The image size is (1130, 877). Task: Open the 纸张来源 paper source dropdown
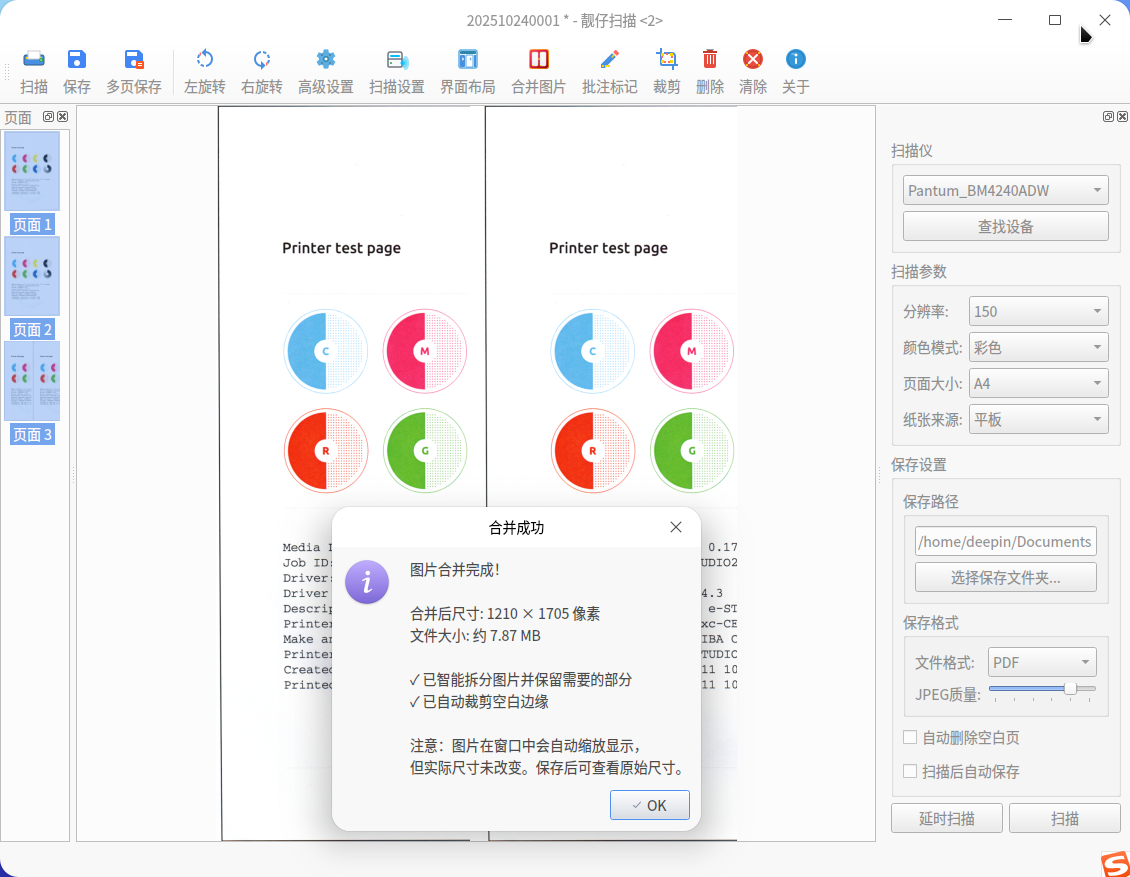[x=1038, y=419]
